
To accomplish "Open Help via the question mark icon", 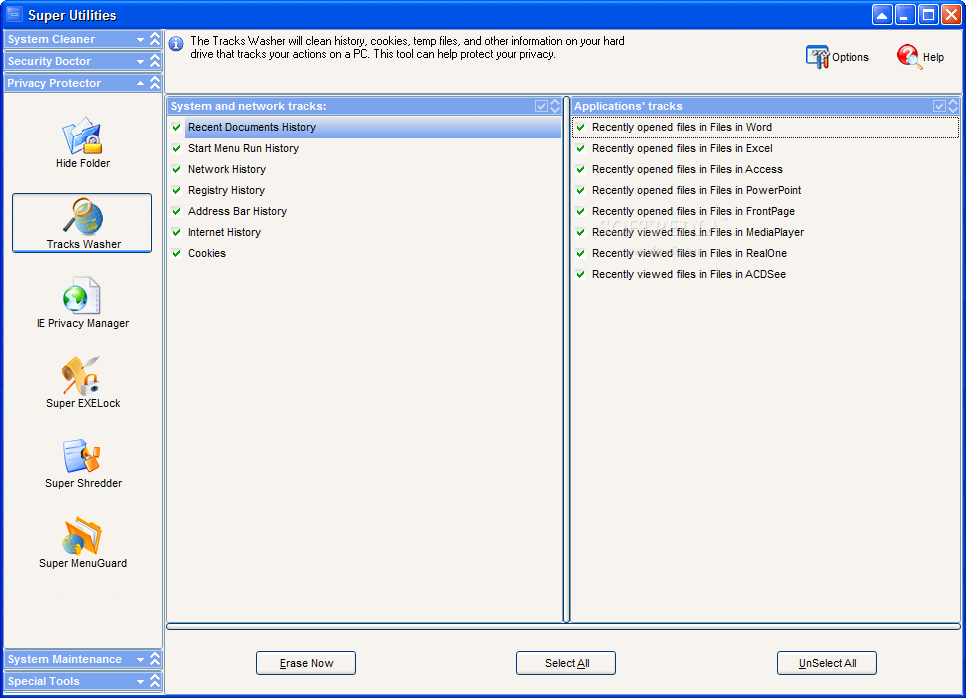I will pos(909,57).
